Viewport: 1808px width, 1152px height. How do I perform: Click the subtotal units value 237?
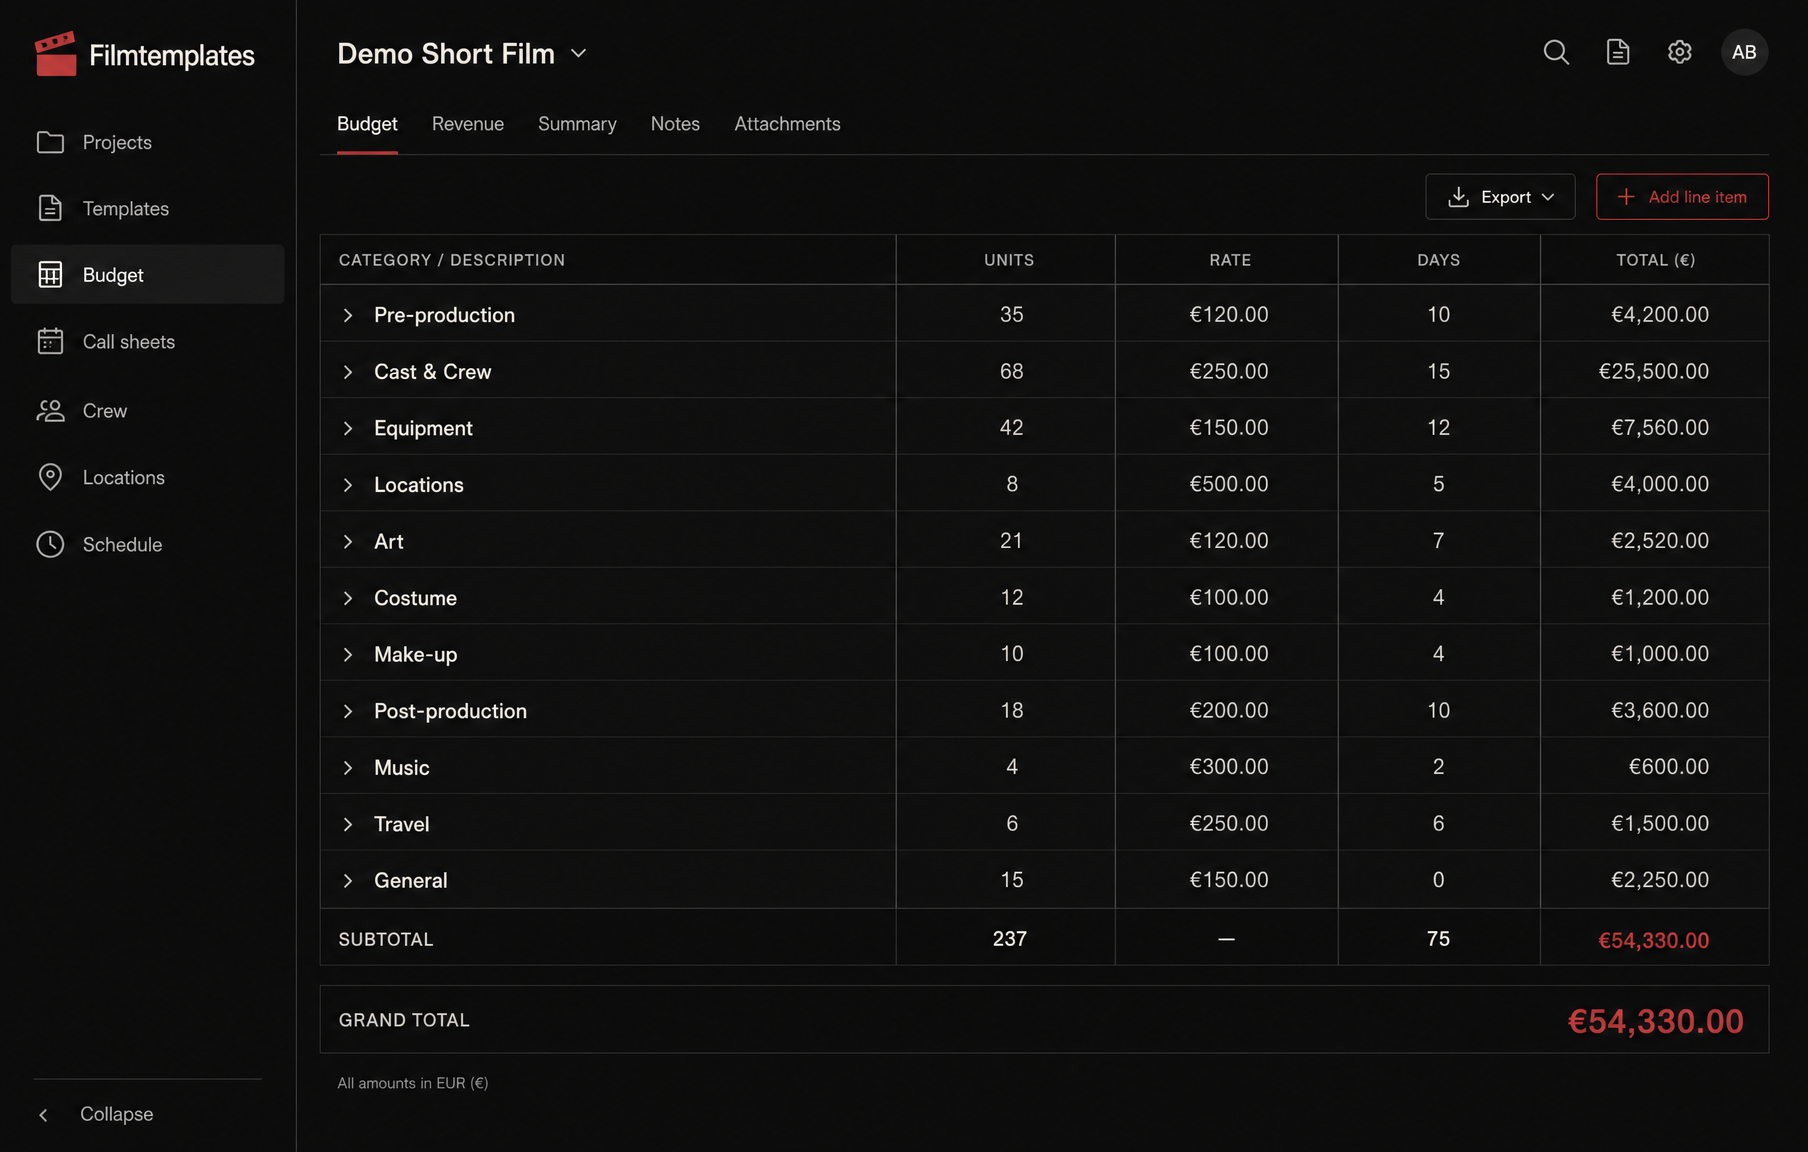point(1009,938)
